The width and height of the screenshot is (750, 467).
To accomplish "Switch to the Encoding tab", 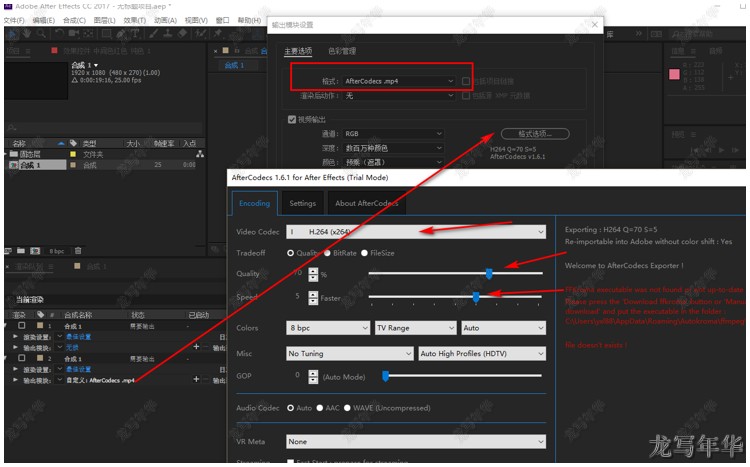I will [254, 203].
